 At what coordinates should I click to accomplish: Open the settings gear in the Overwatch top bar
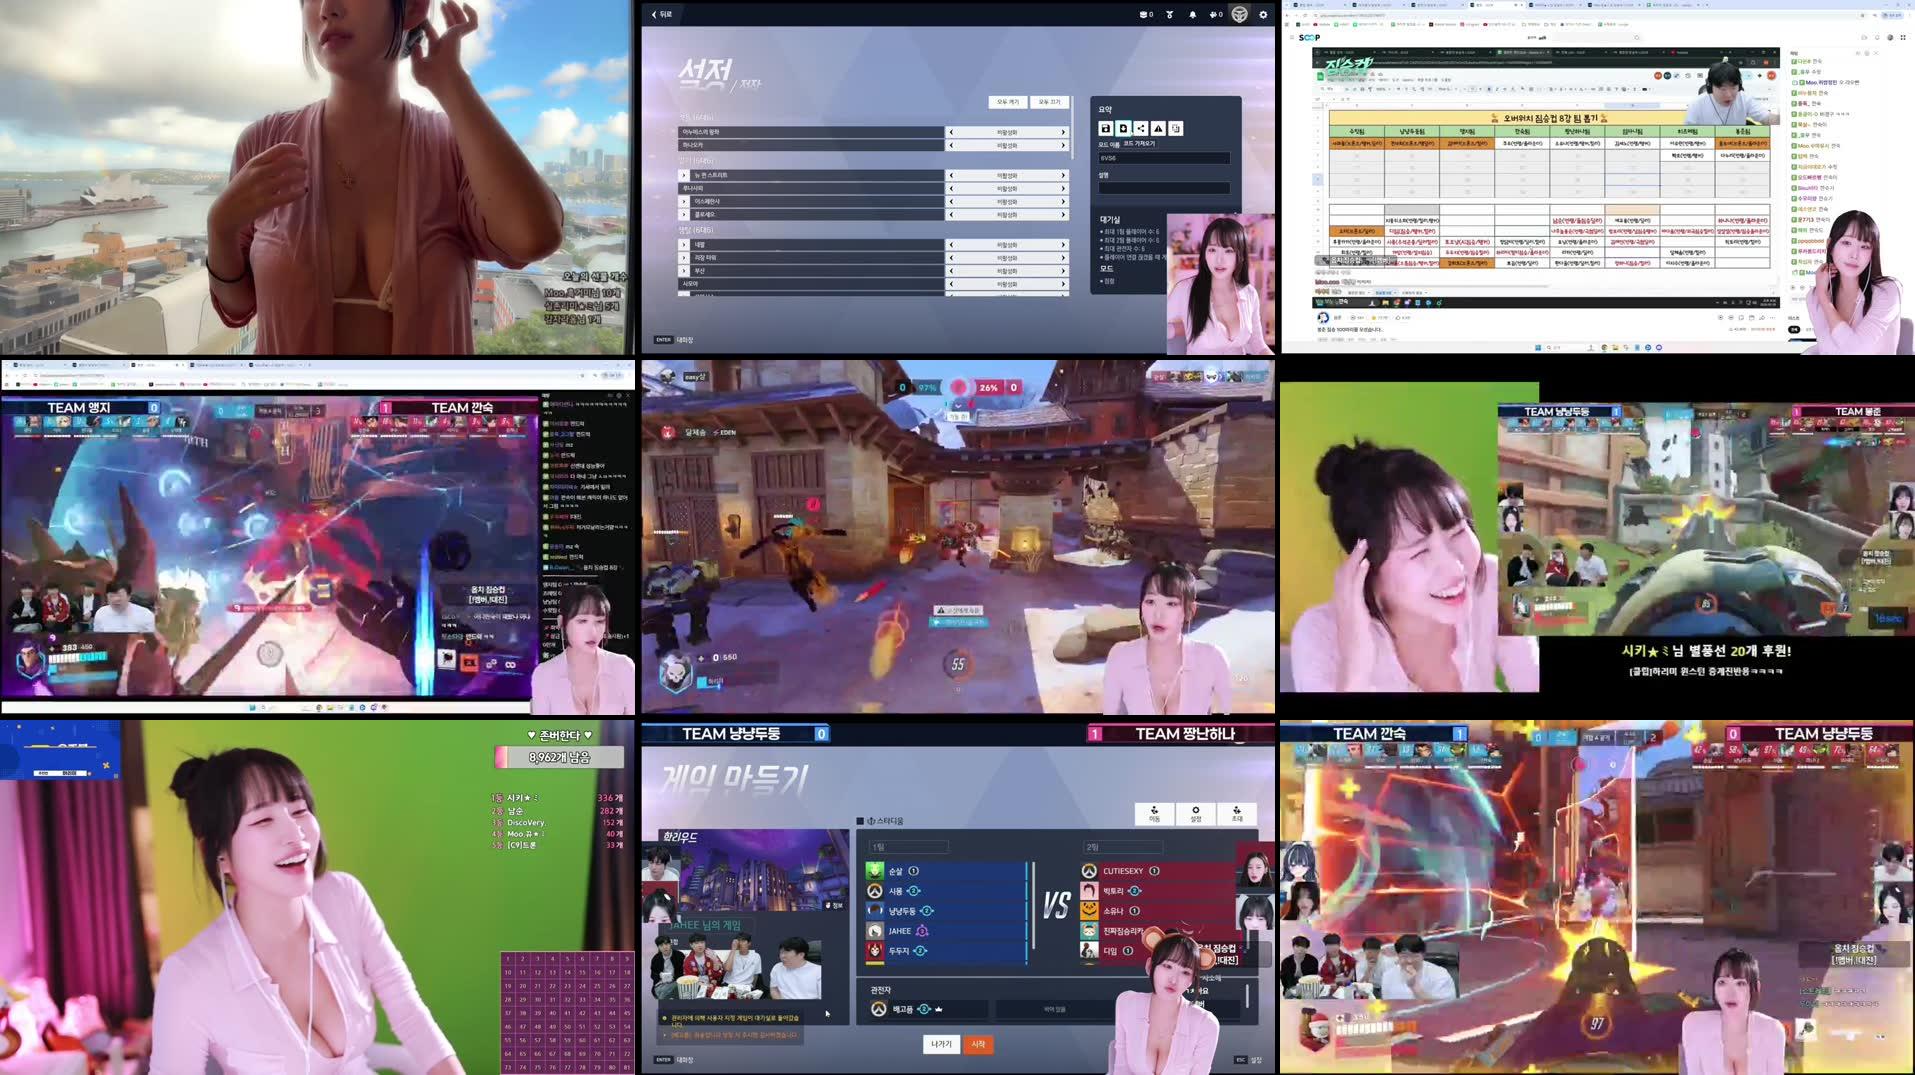(x=1263, y=15)
